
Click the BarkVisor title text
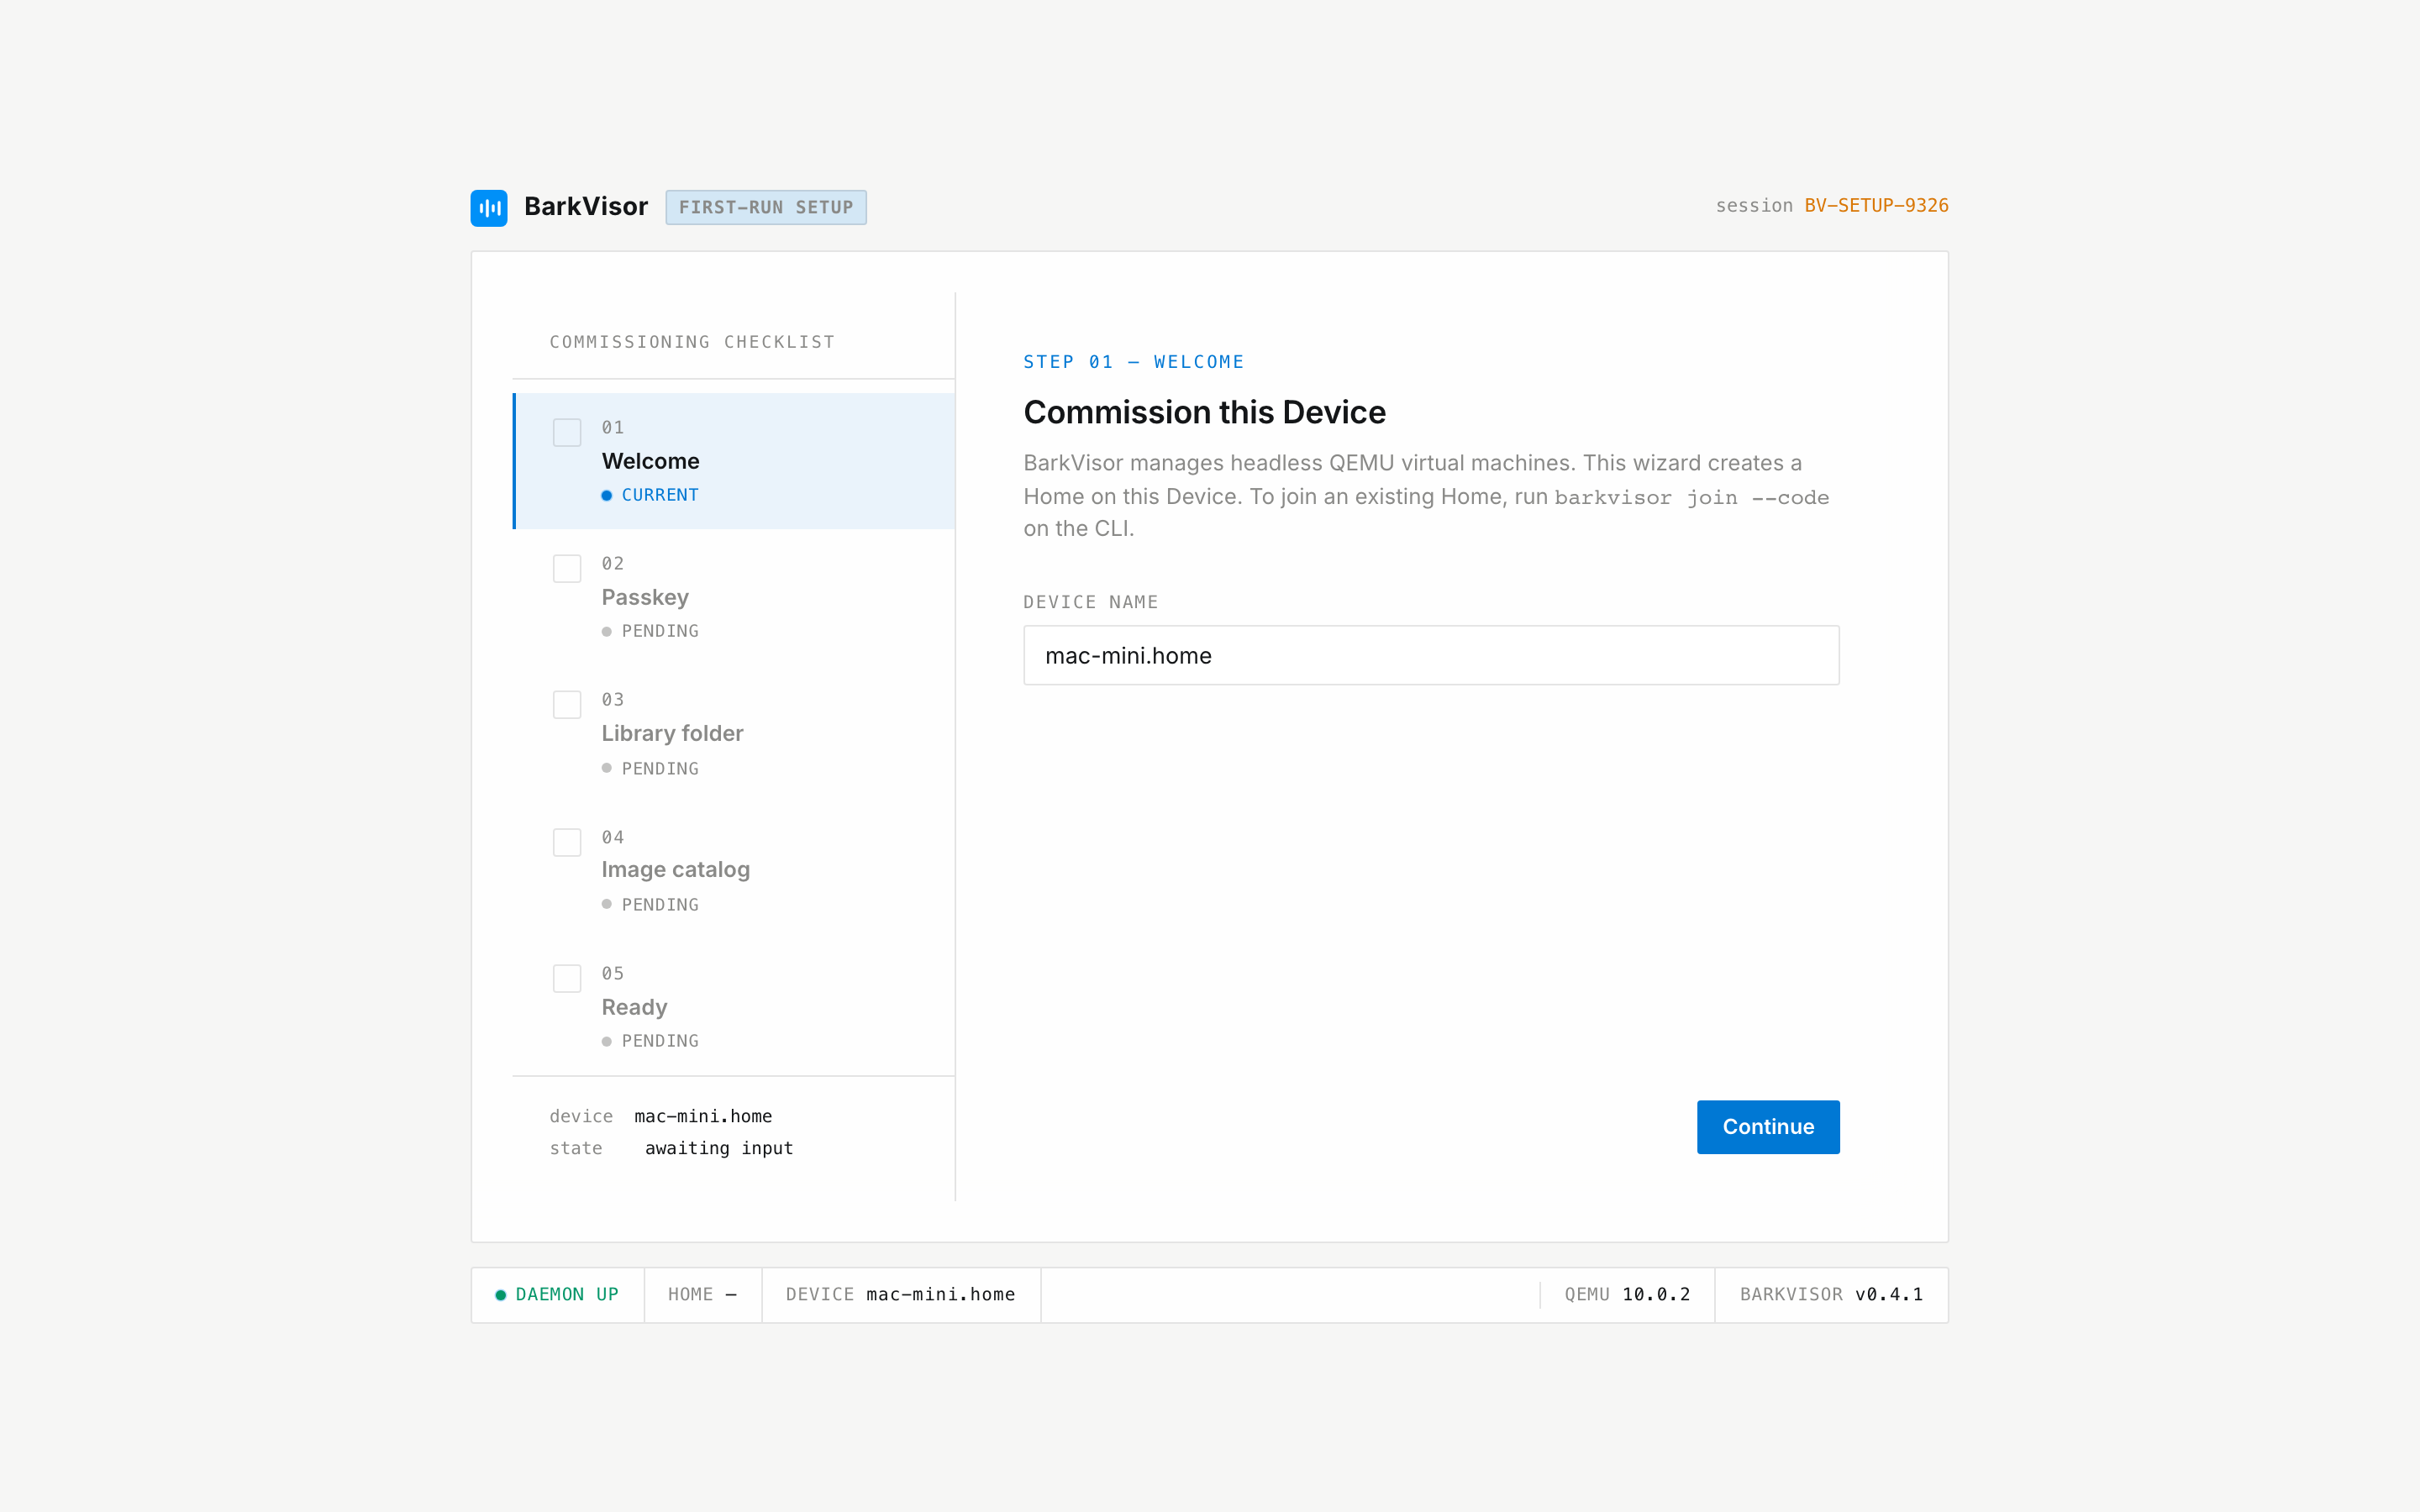586,207
